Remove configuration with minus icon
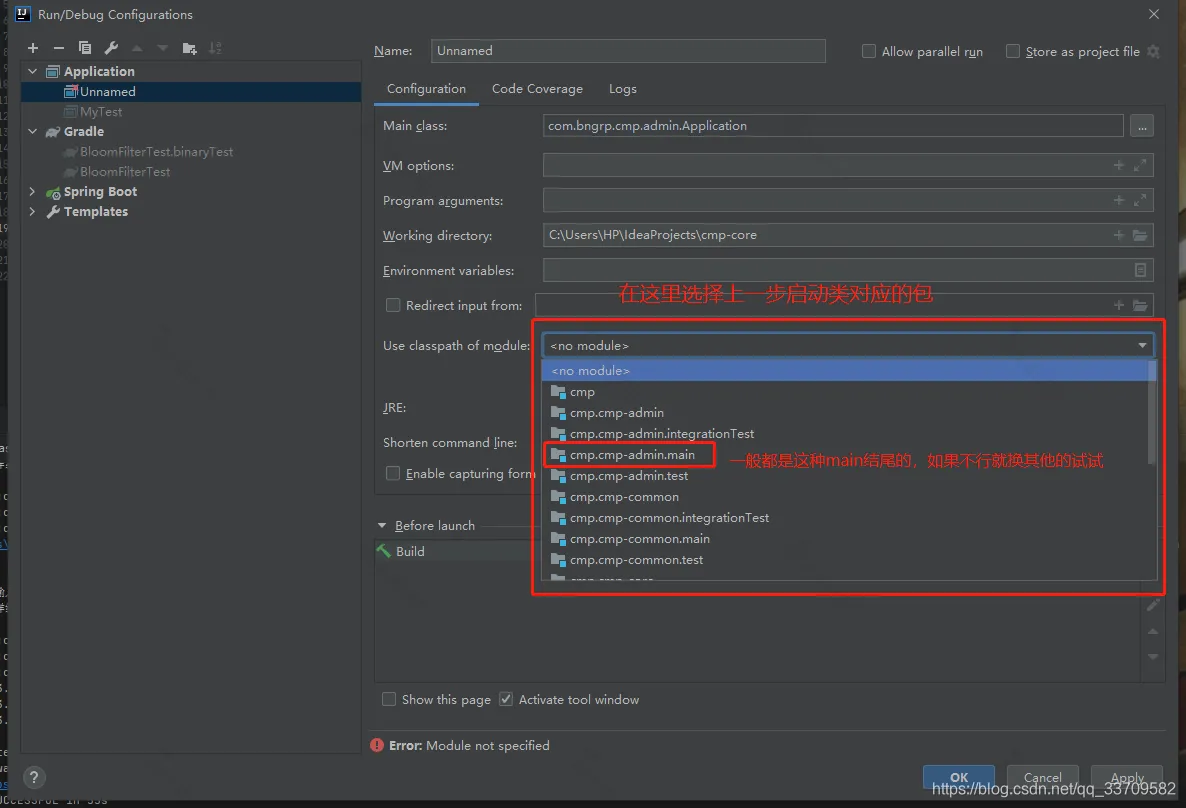Viewport: 1186px width, 808px height. 58,48
